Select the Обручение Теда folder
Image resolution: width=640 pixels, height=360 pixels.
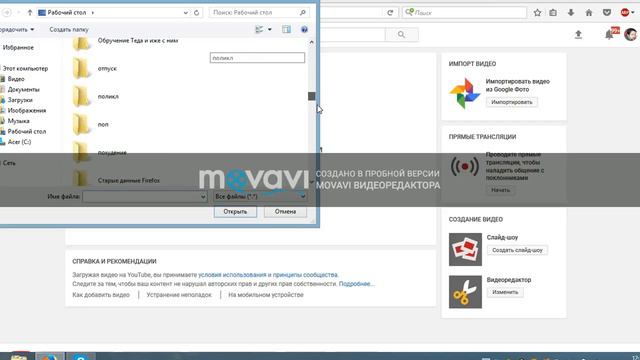tap(138, 41)
